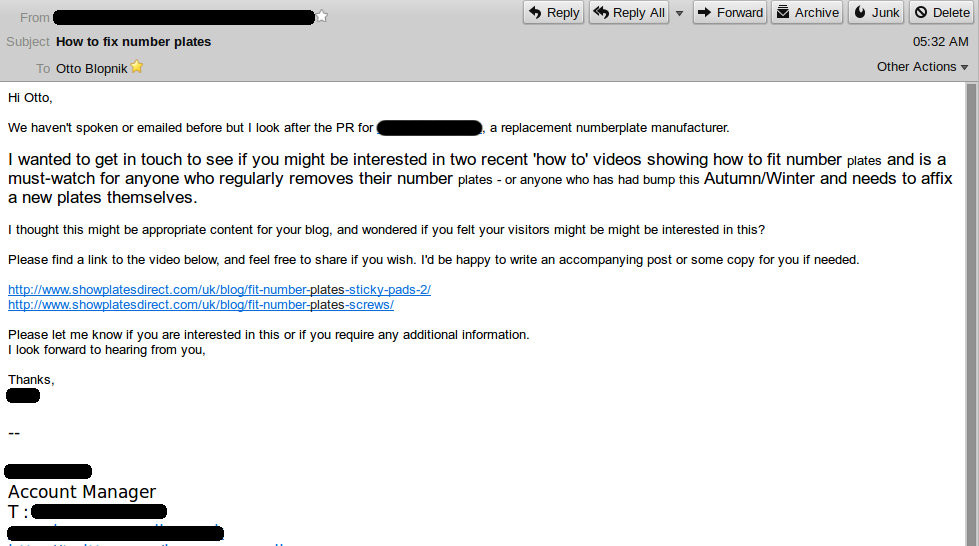979x546 pixels.
Task: Click the recipient name Otto Blopnik
Action: 92,68
